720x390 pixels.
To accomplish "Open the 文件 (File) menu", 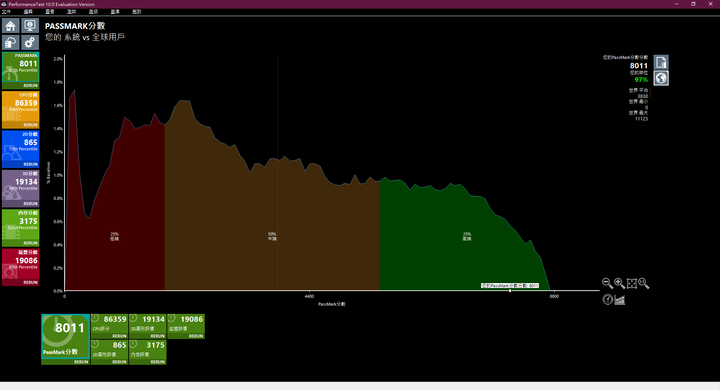I will tap(6, 11).
